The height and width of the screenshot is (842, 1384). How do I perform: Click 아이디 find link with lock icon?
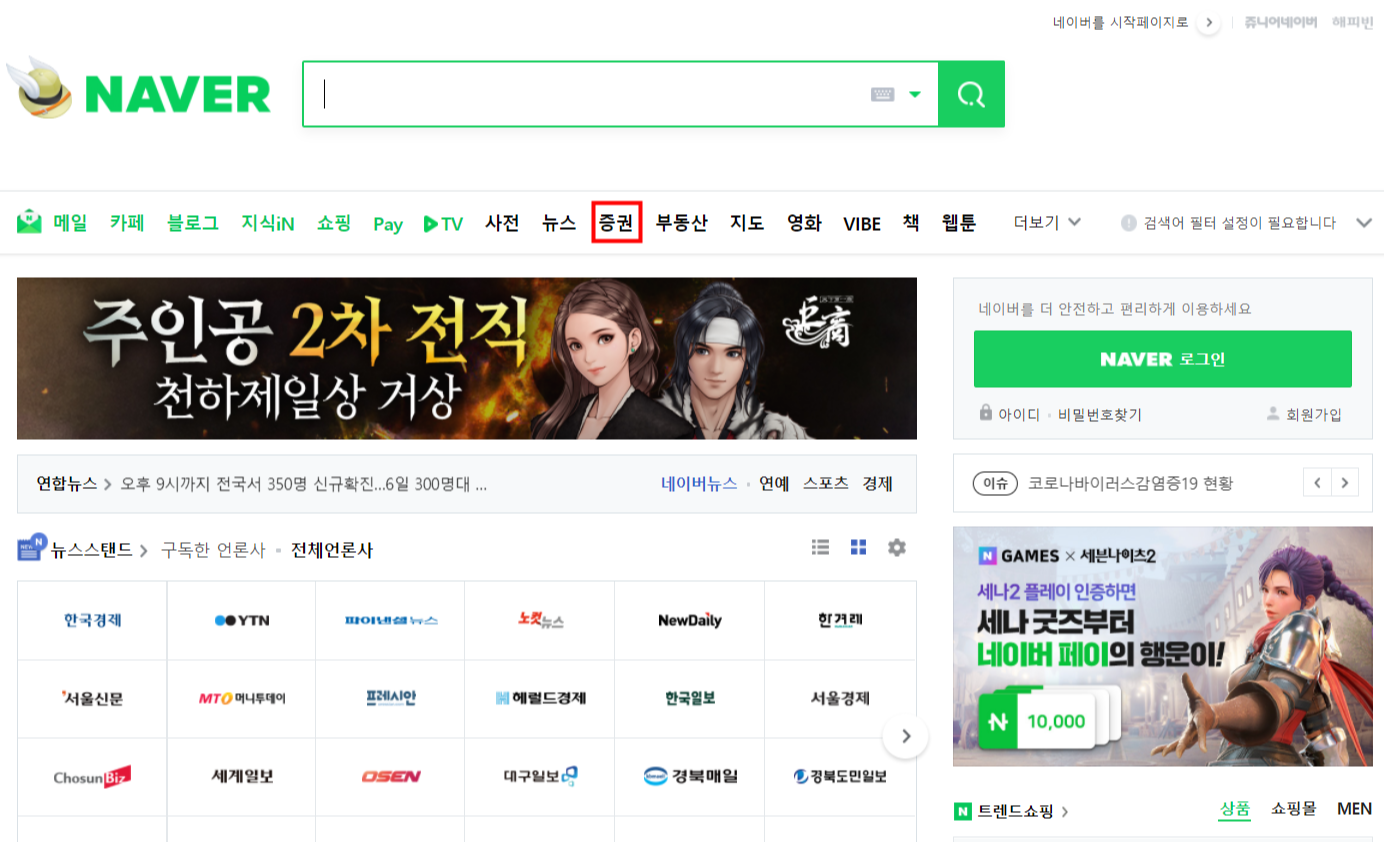pos(1009,414)
